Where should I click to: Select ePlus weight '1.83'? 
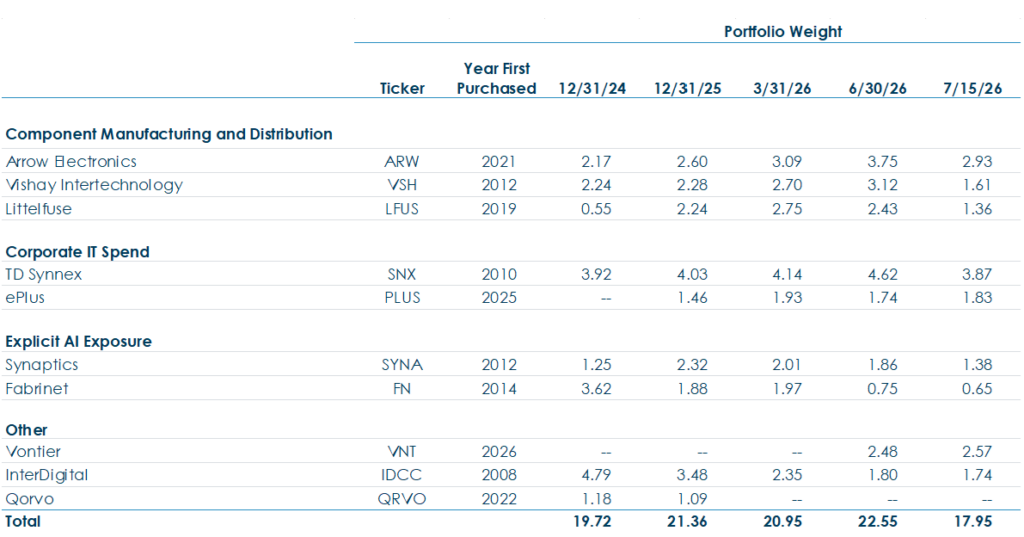[977, 298]
